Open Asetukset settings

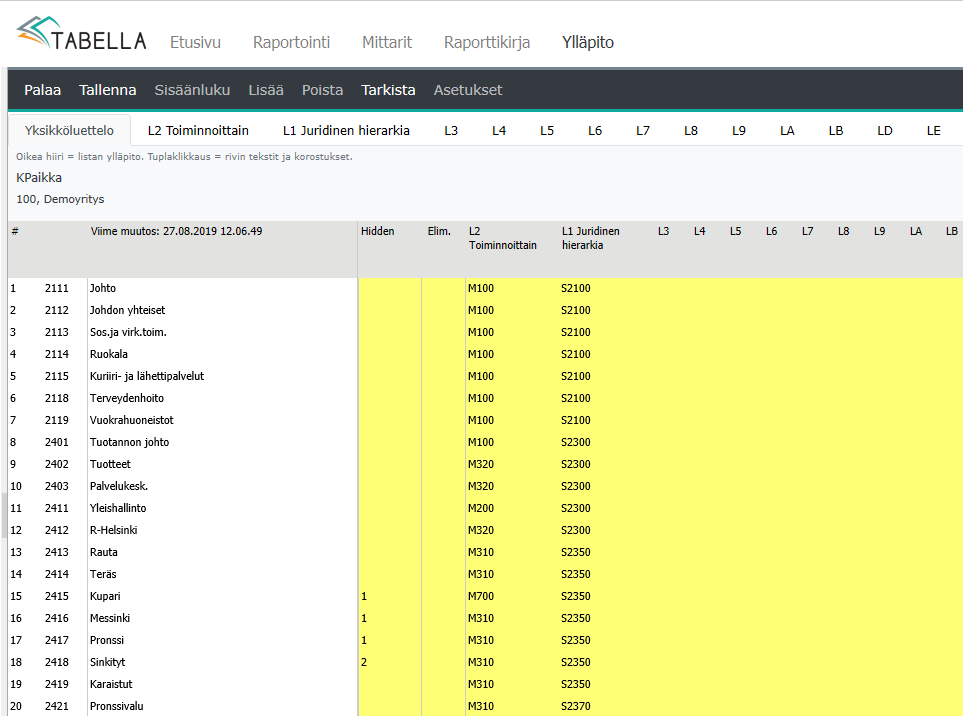(468, 90)
